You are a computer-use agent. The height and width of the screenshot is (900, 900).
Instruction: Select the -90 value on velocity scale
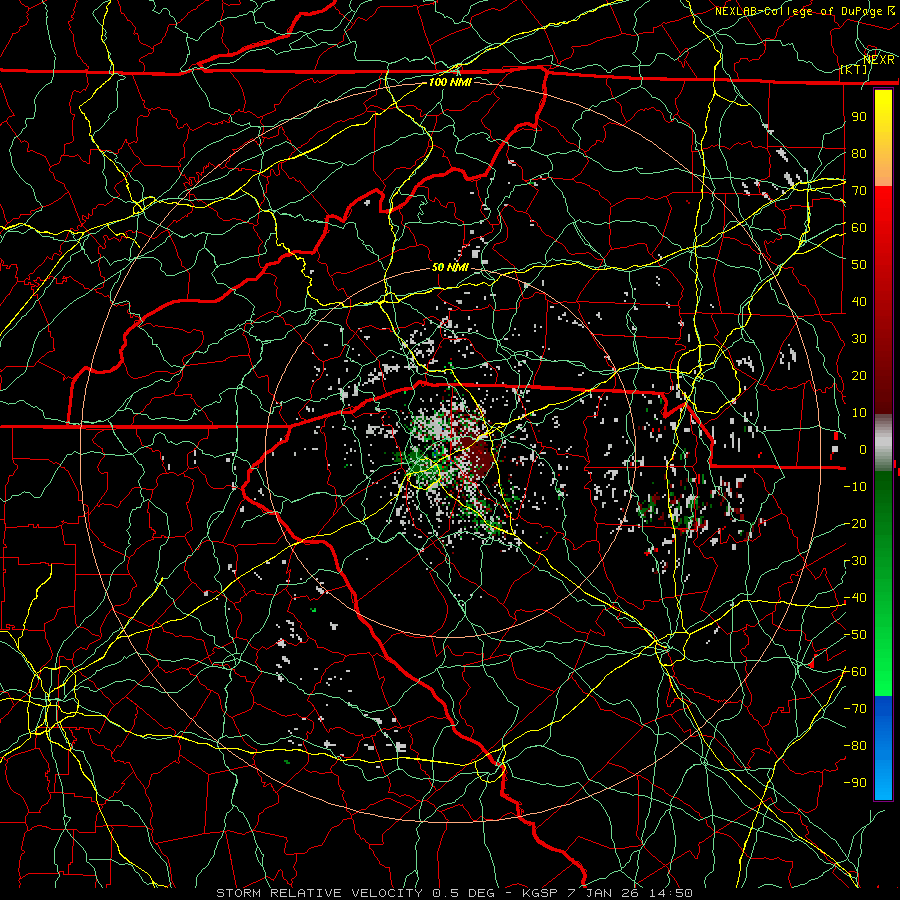point(855,783)
